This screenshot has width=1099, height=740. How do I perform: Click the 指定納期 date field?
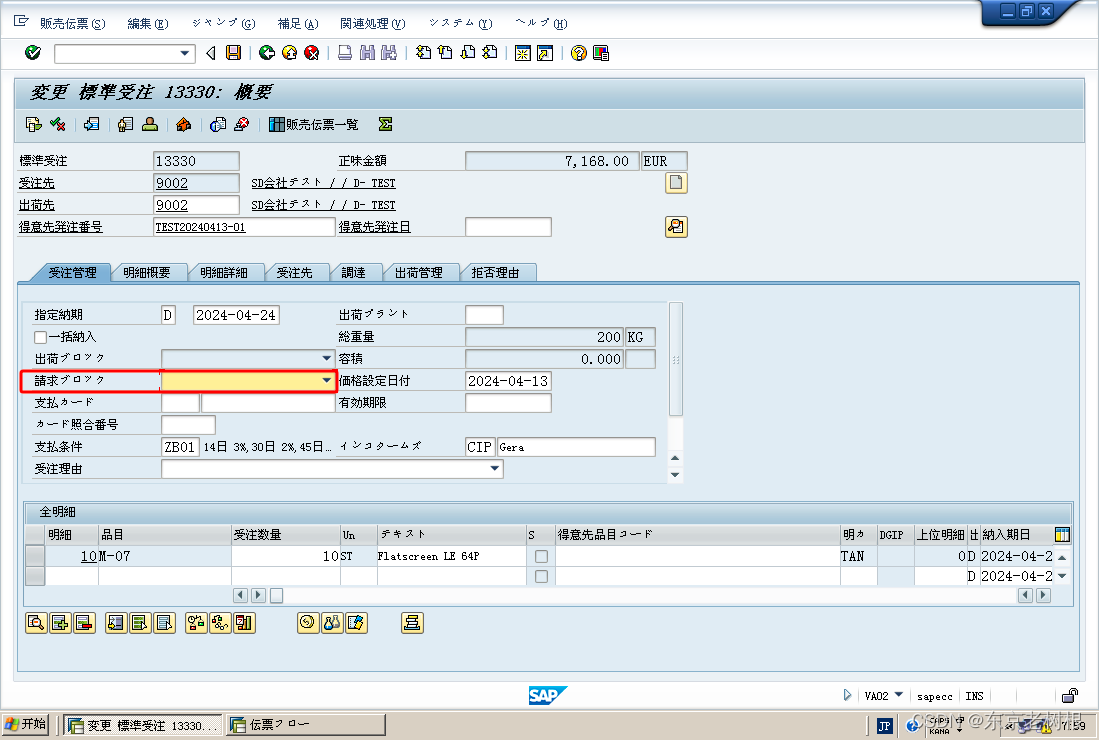[236, 315]
